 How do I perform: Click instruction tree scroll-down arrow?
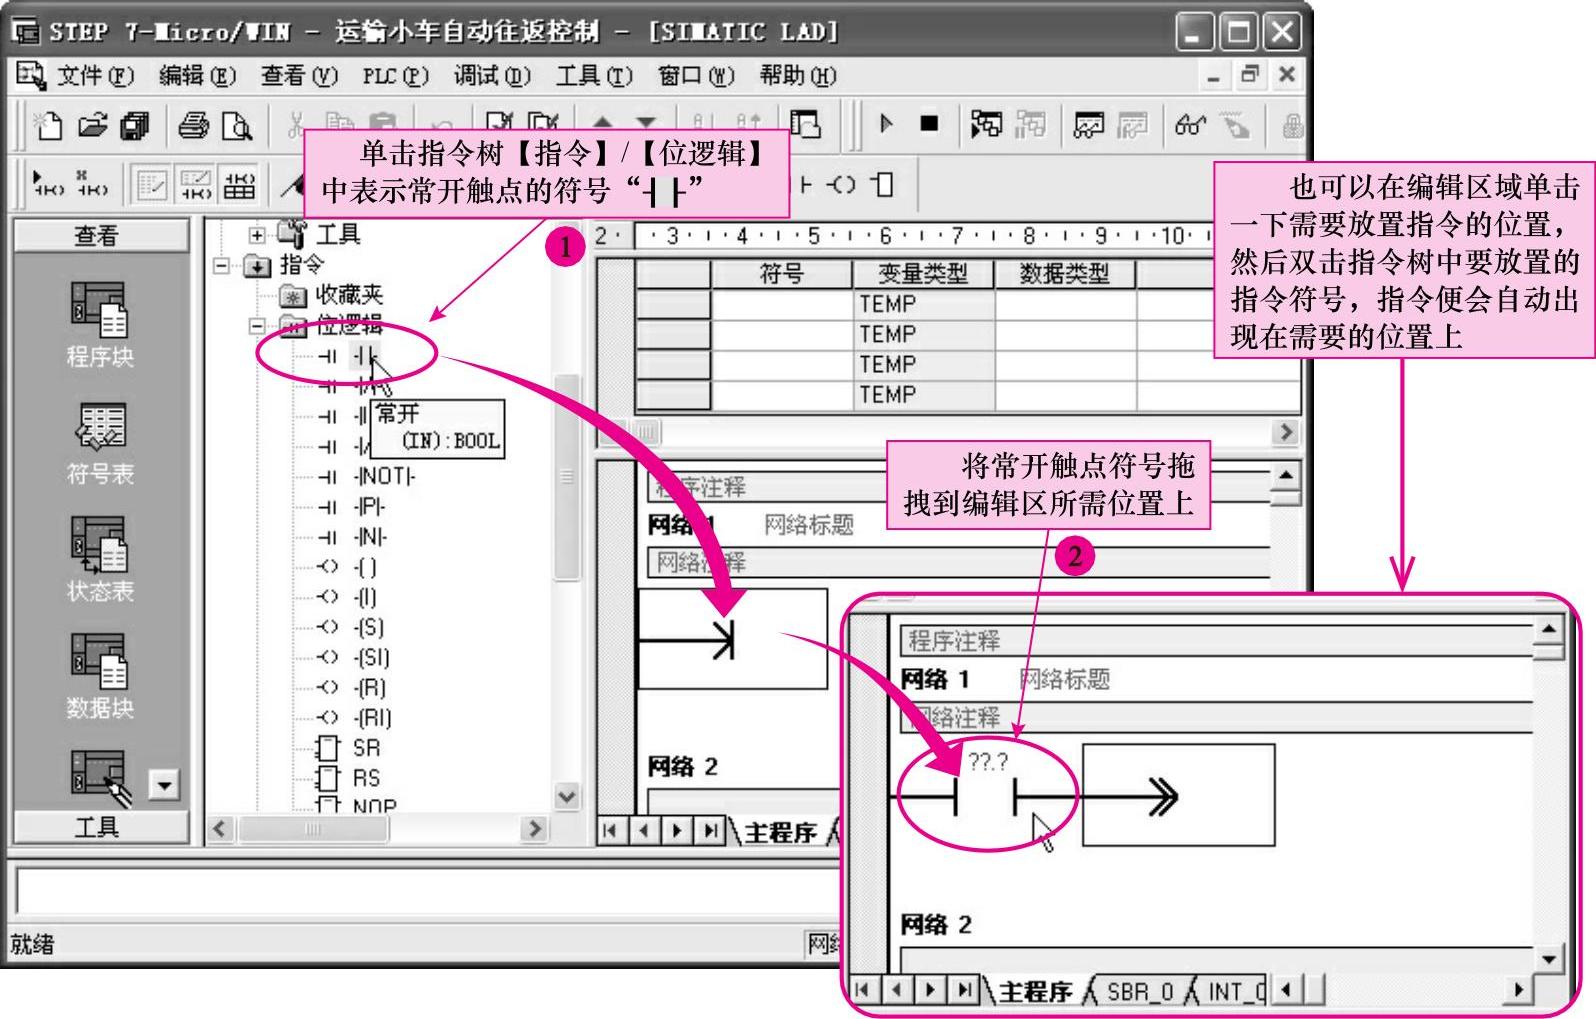click(567, 797)
